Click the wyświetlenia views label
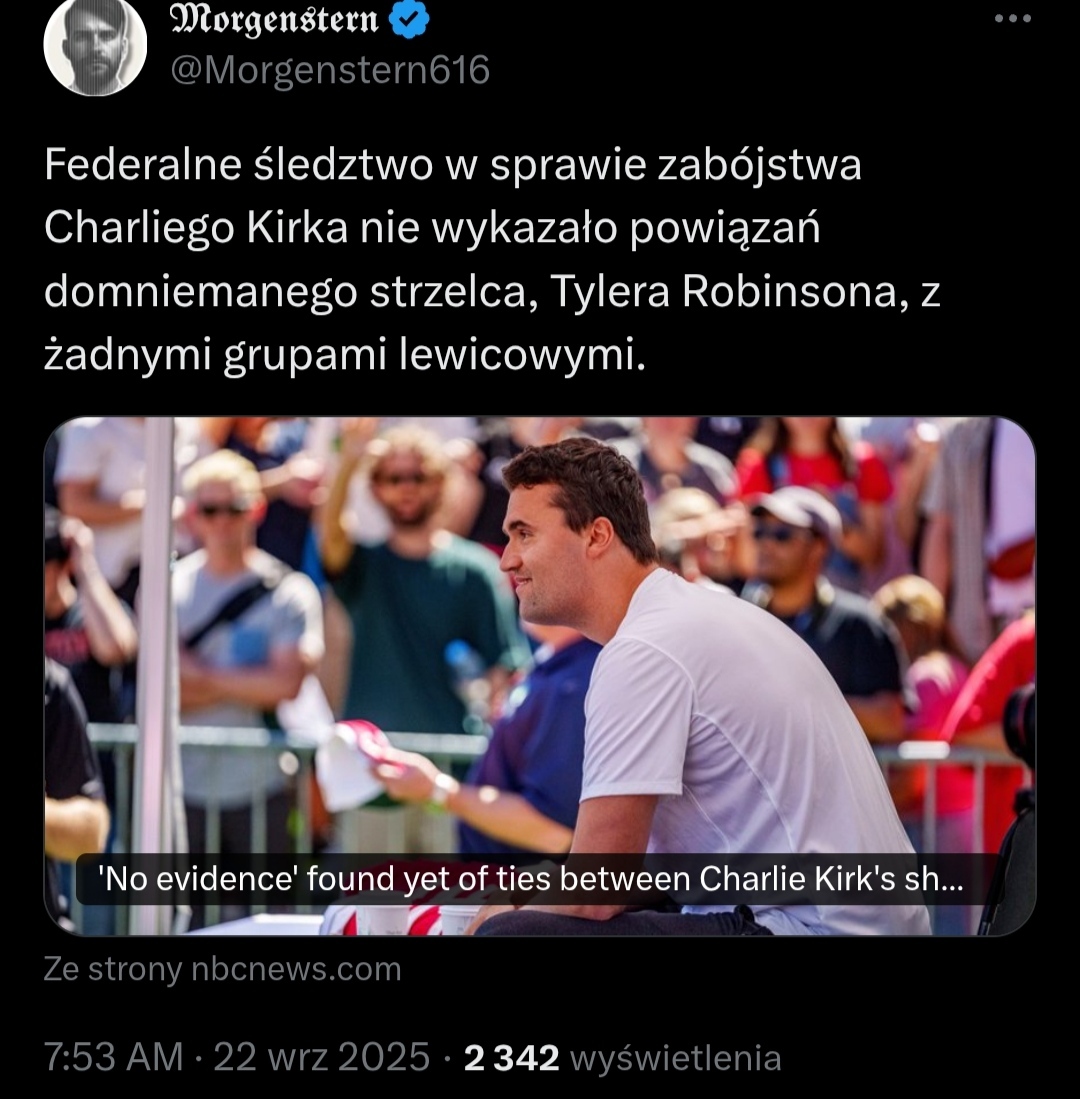Image resolution: width=1080 pixels, height=1099 pixels. [676, 1058]
